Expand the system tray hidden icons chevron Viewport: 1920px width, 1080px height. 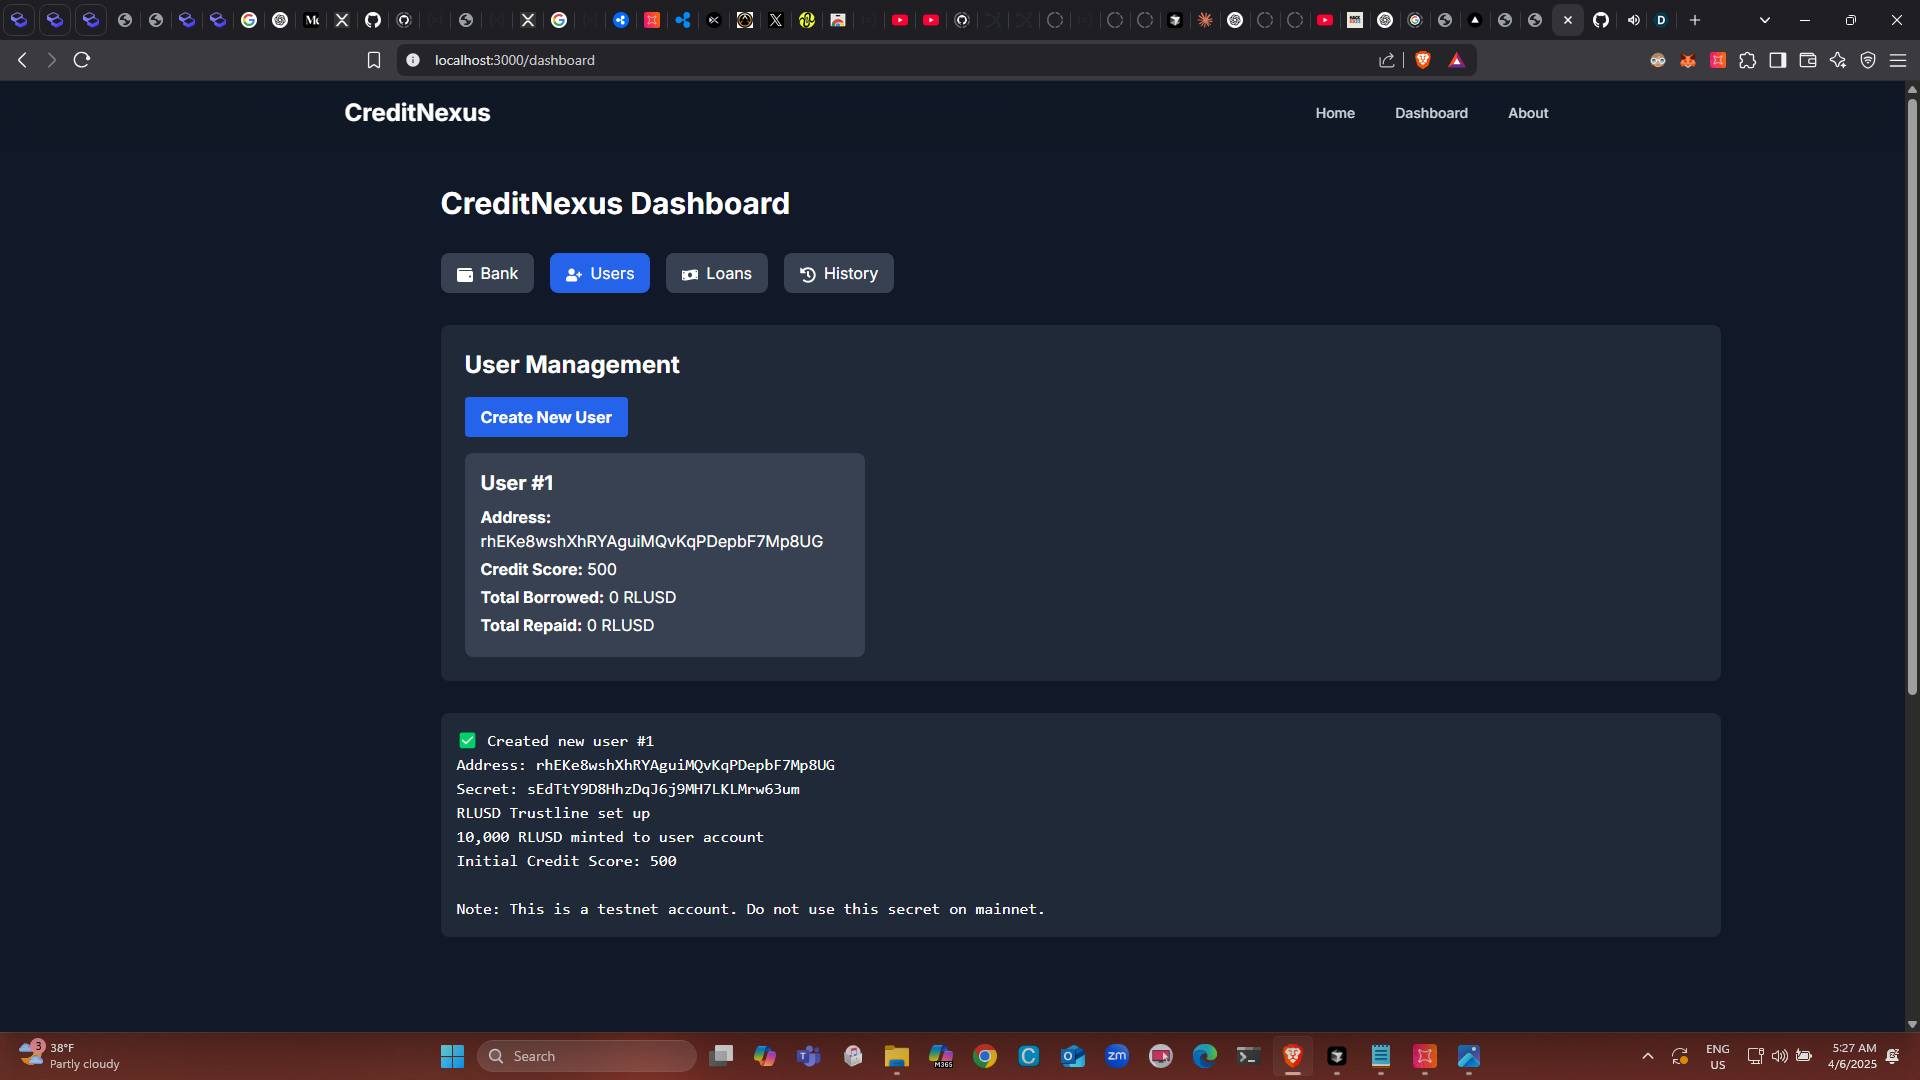click(1648, 1056)
